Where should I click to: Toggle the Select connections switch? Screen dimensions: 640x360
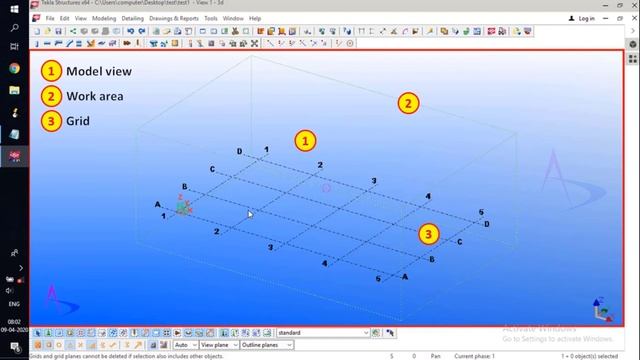click(48, 333)
